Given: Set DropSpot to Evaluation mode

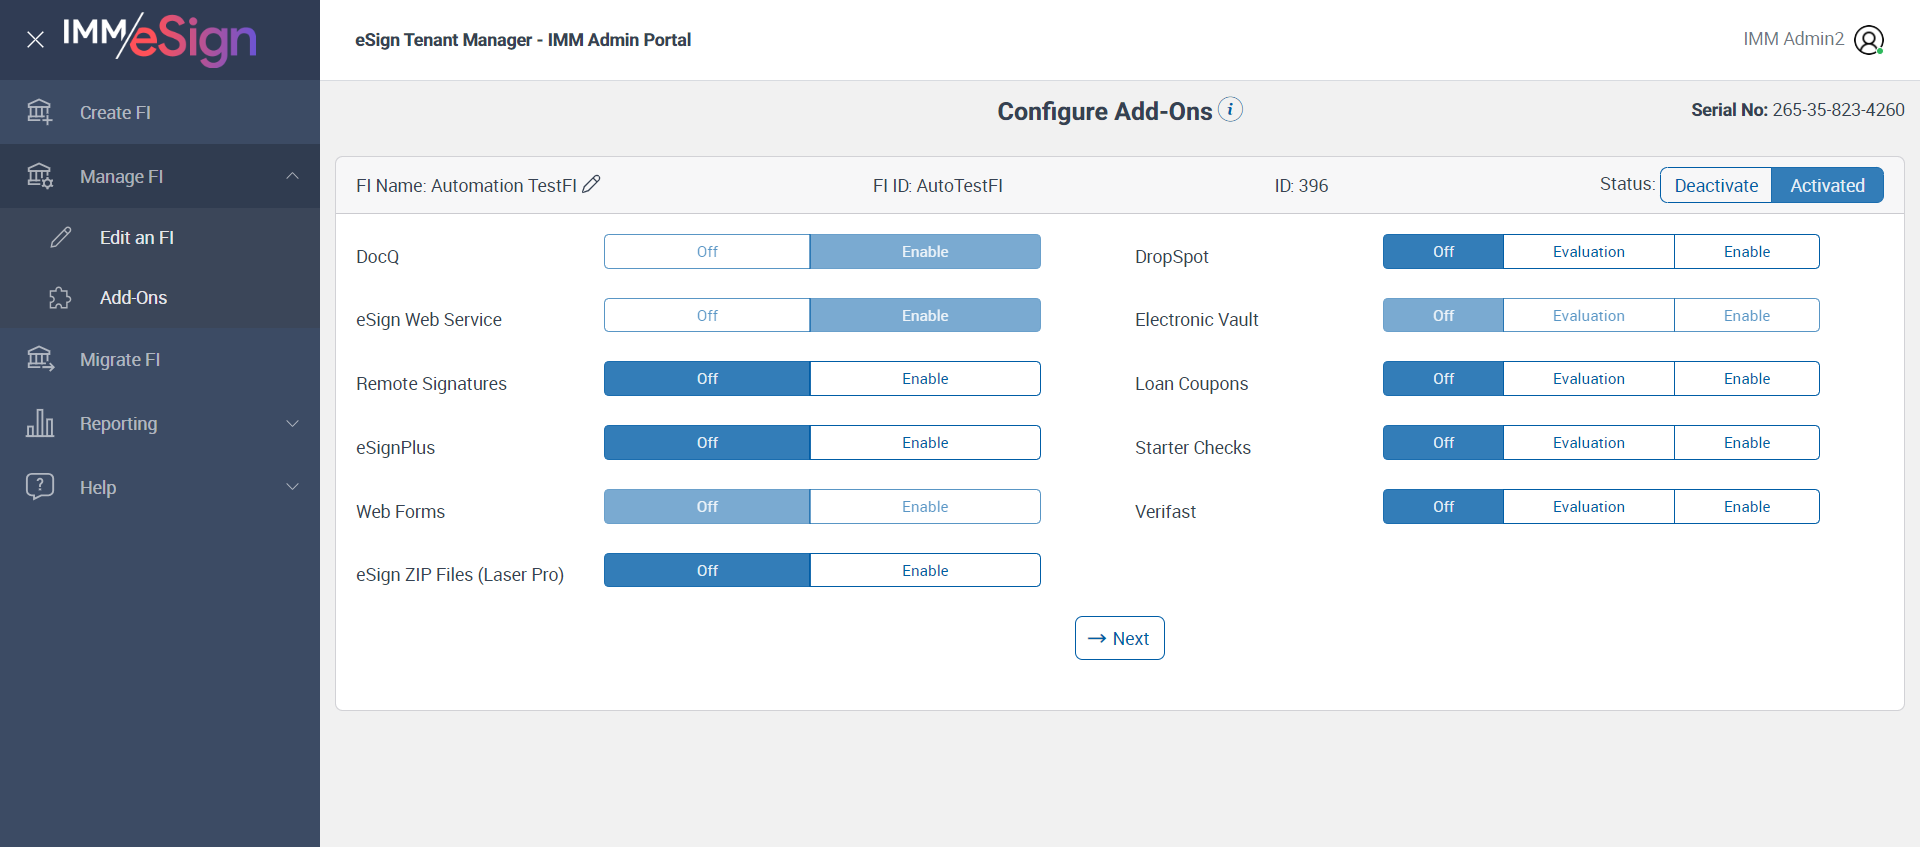Looking at the screenshot, I should tap(1588, 252).
